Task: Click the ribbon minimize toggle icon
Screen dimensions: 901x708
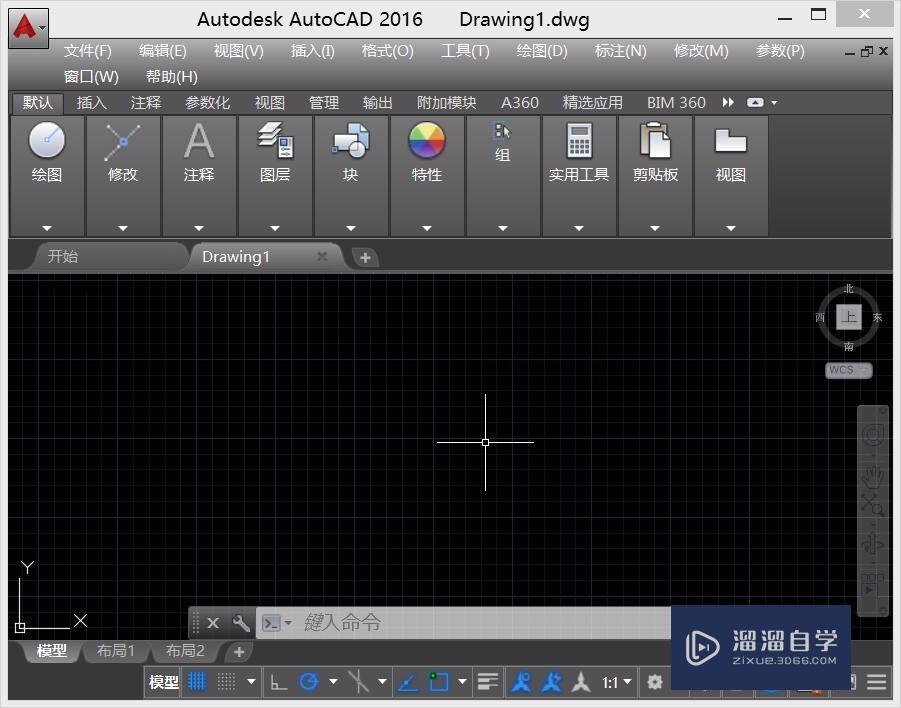Action: pos(755,102)
